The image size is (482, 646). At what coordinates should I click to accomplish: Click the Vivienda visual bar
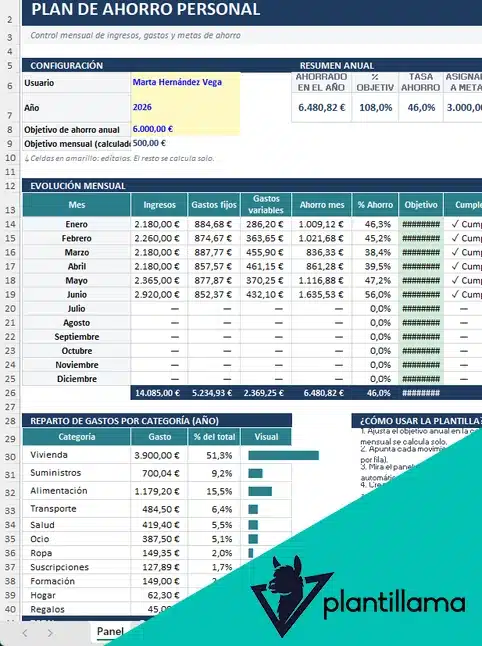click(283, 455)
